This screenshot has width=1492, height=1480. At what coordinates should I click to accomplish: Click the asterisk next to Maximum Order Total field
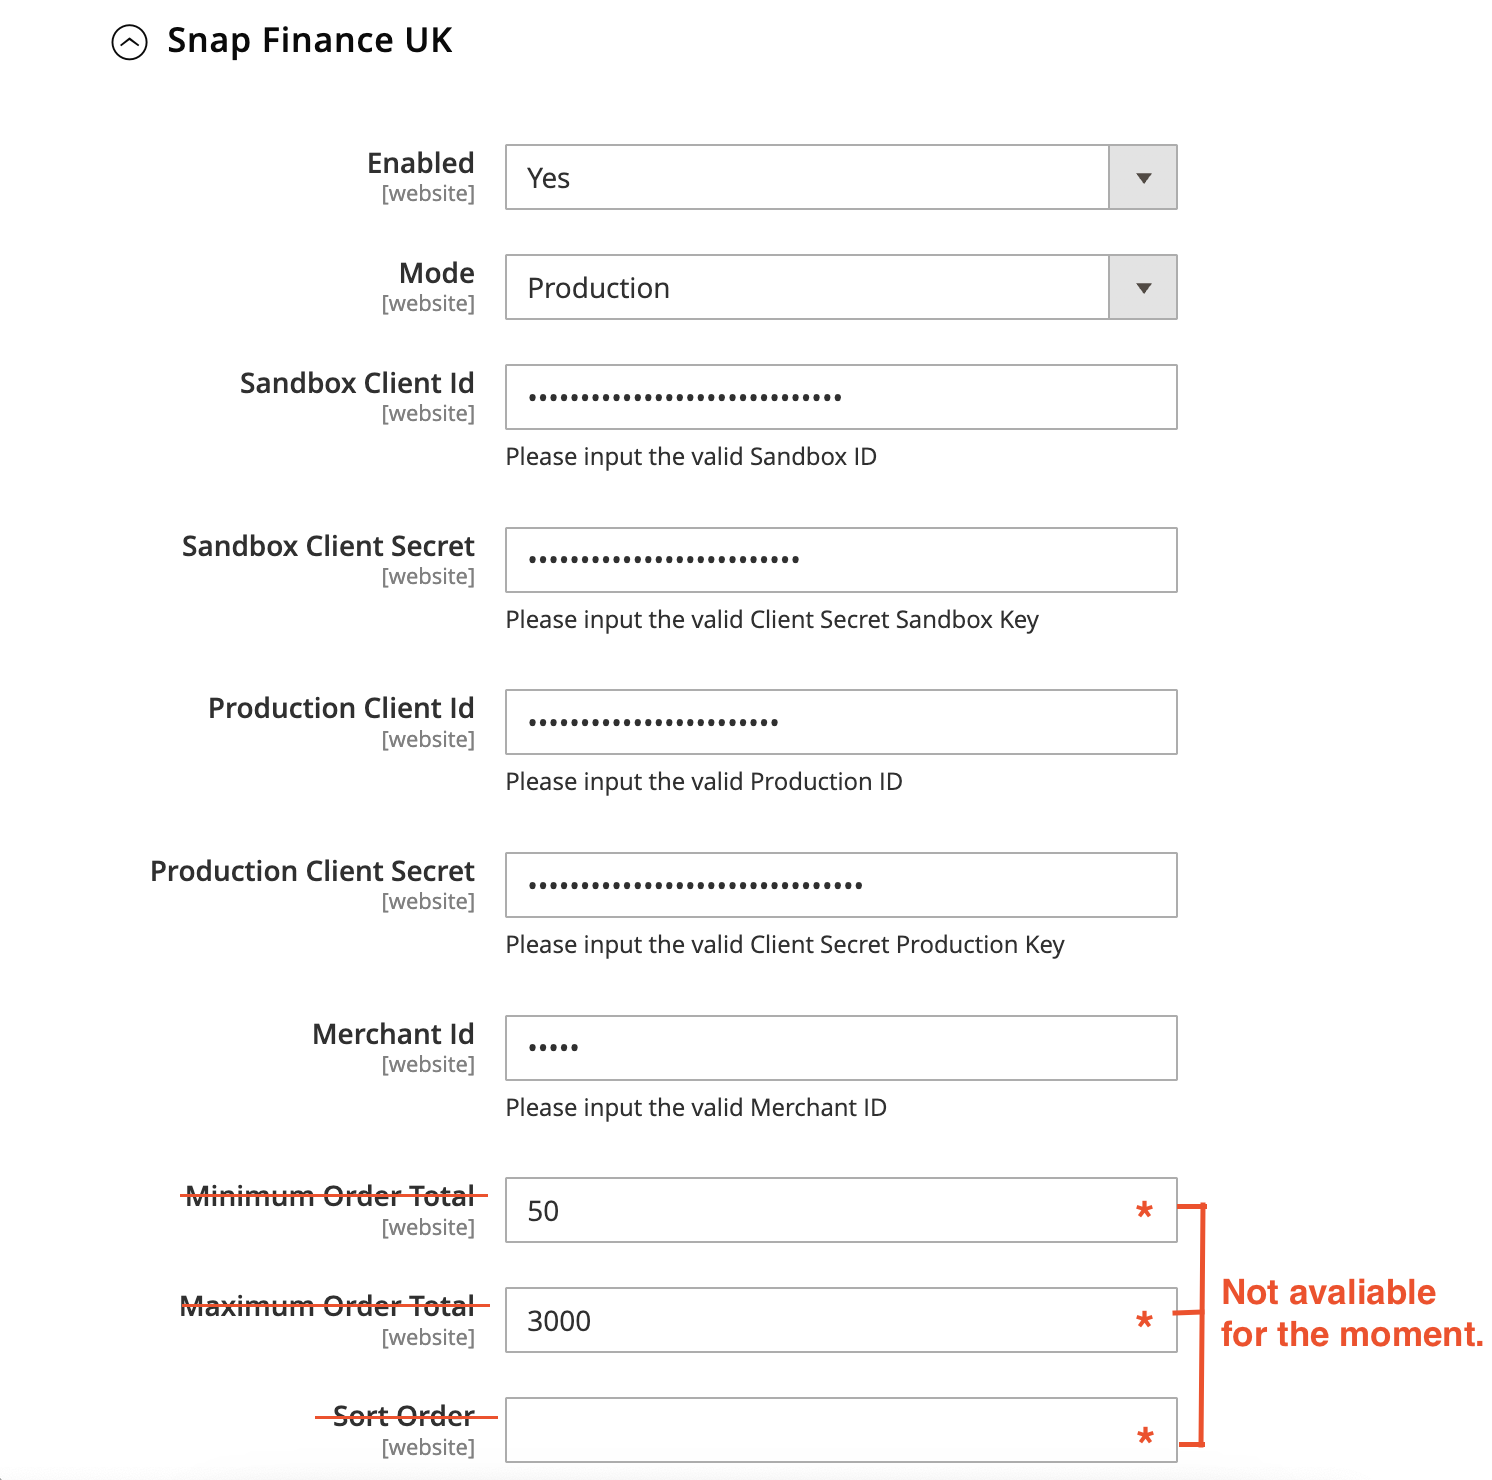(x=1143, y=1321)
